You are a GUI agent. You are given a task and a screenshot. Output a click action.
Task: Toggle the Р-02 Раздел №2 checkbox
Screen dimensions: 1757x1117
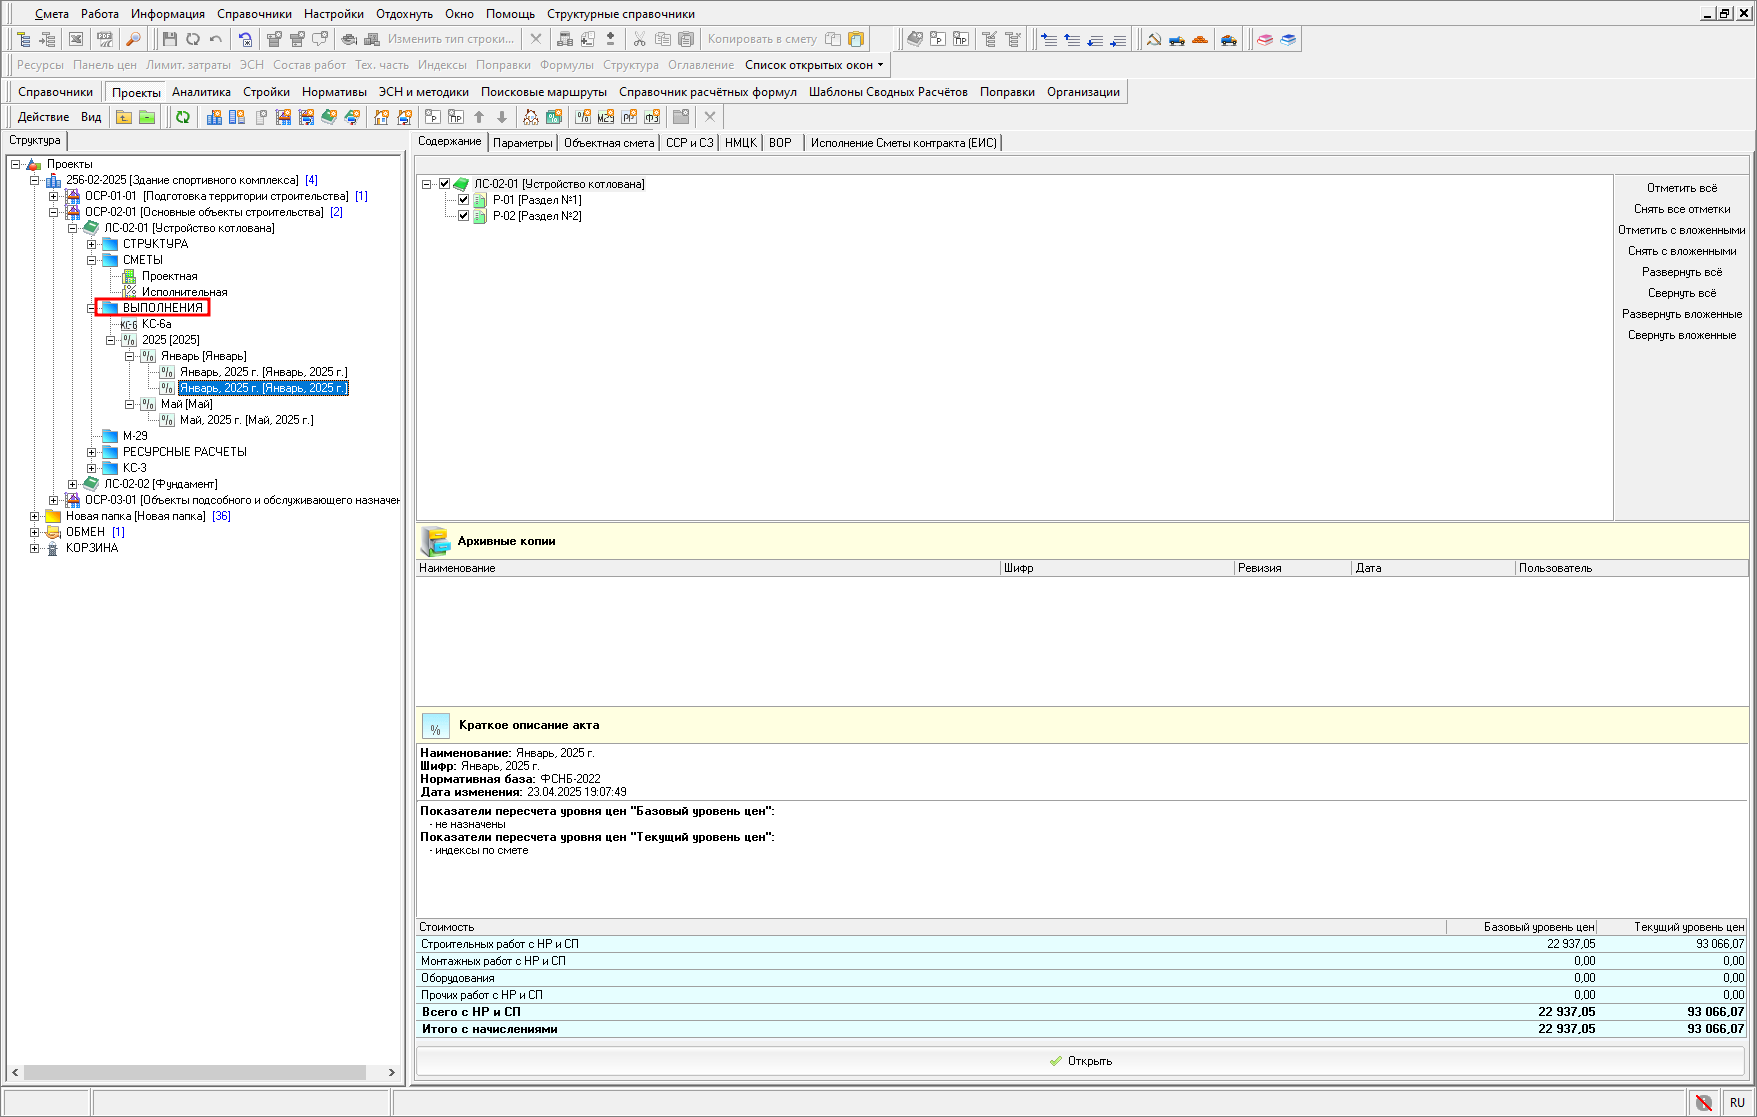tap(464, 216)
